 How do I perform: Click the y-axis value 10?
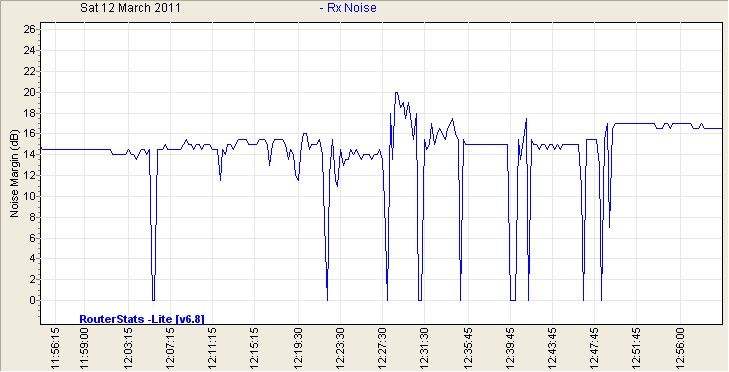pyautogui.click(x=29, y=196)
